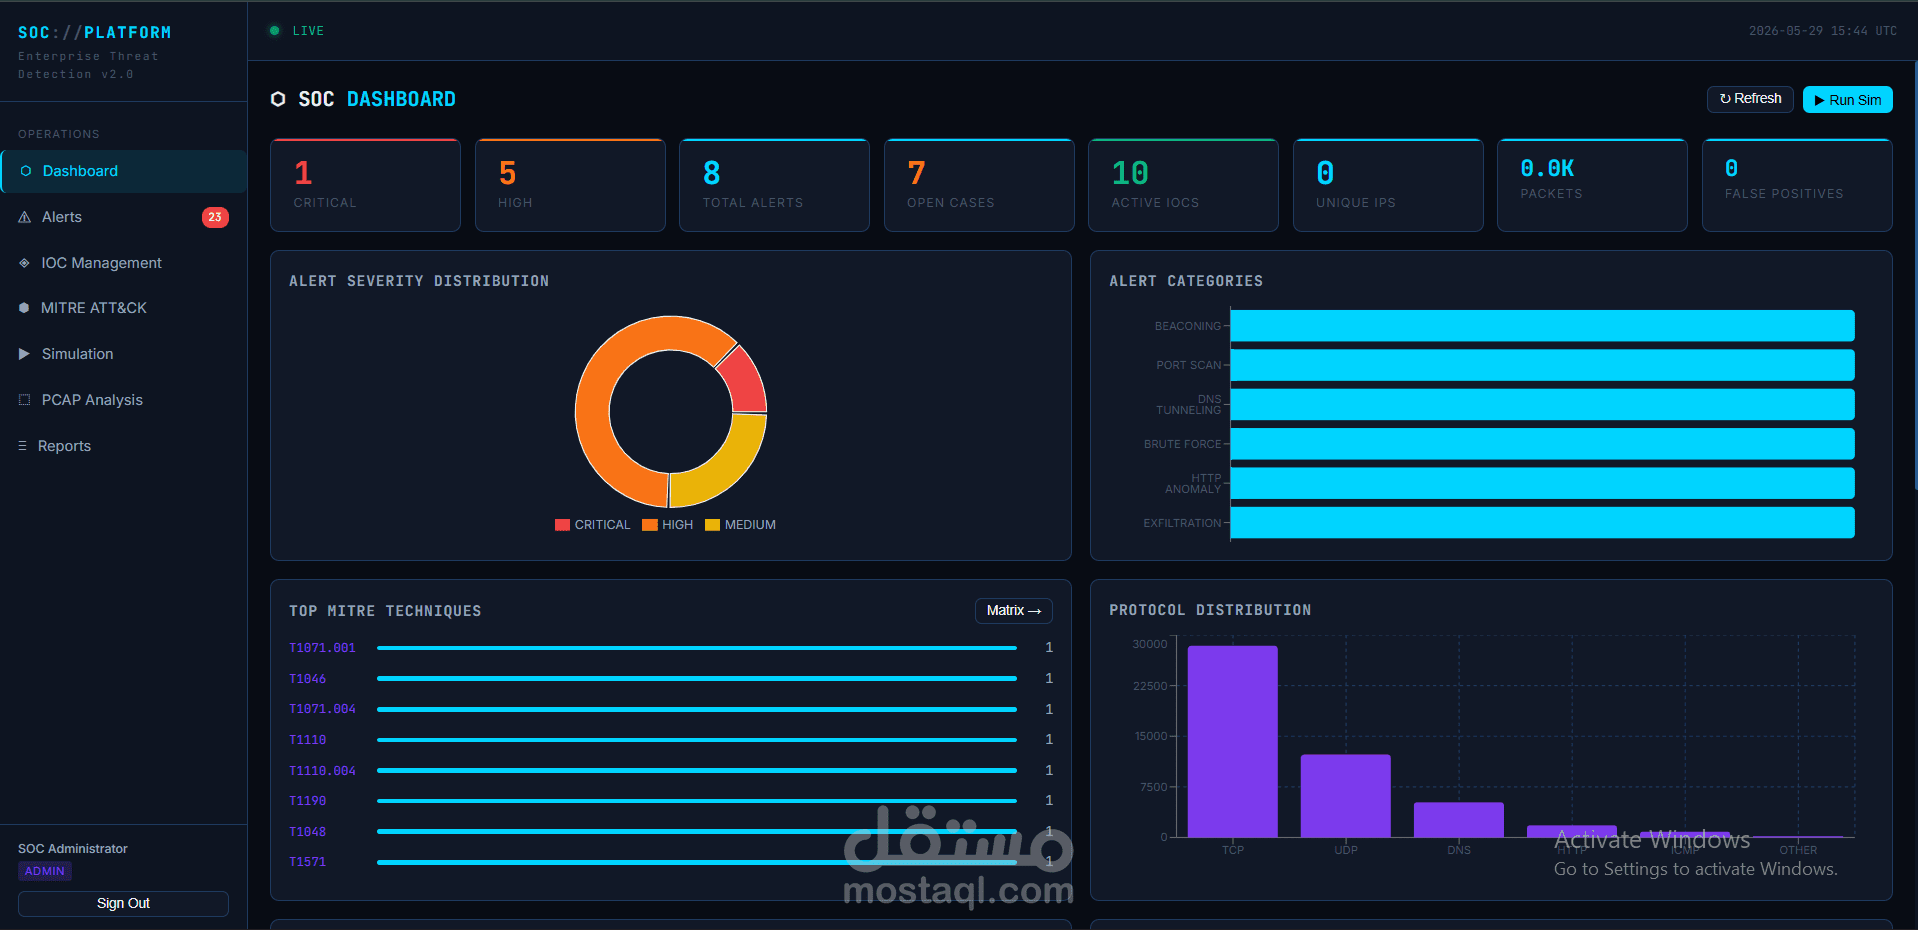1918x930 pixels.
Task: Open the Dashboard menu item
Action: click(124, 171)
